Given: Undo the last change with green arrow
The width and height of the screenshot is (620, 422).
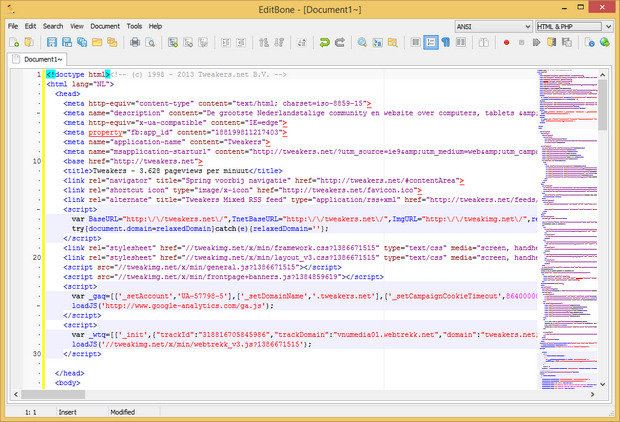Looking at the screenshot, I should [325, 42].
